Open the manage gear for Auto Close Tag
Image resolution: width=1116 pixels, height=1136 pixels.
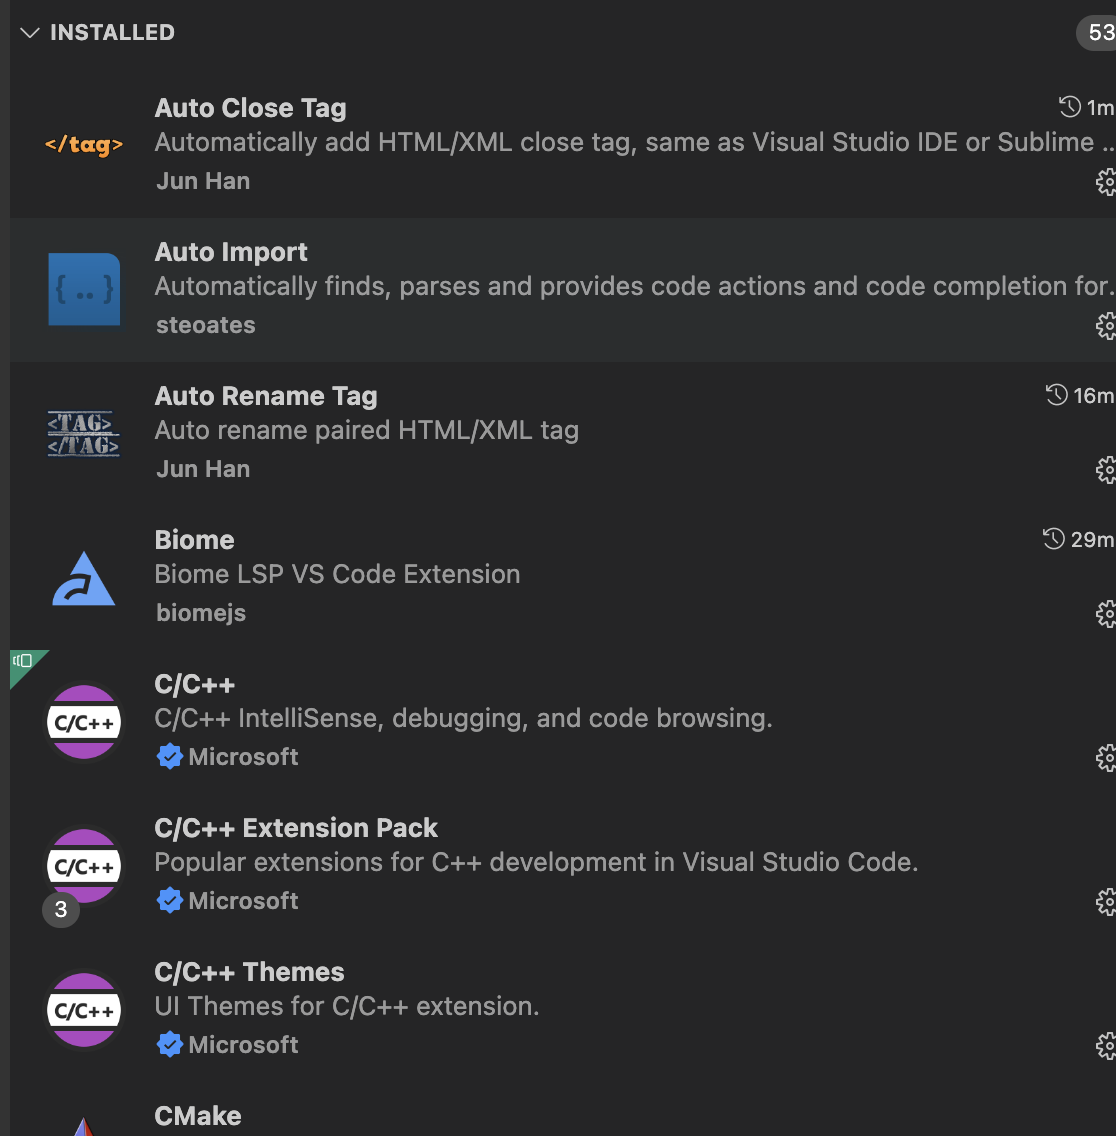point(1106,182)
